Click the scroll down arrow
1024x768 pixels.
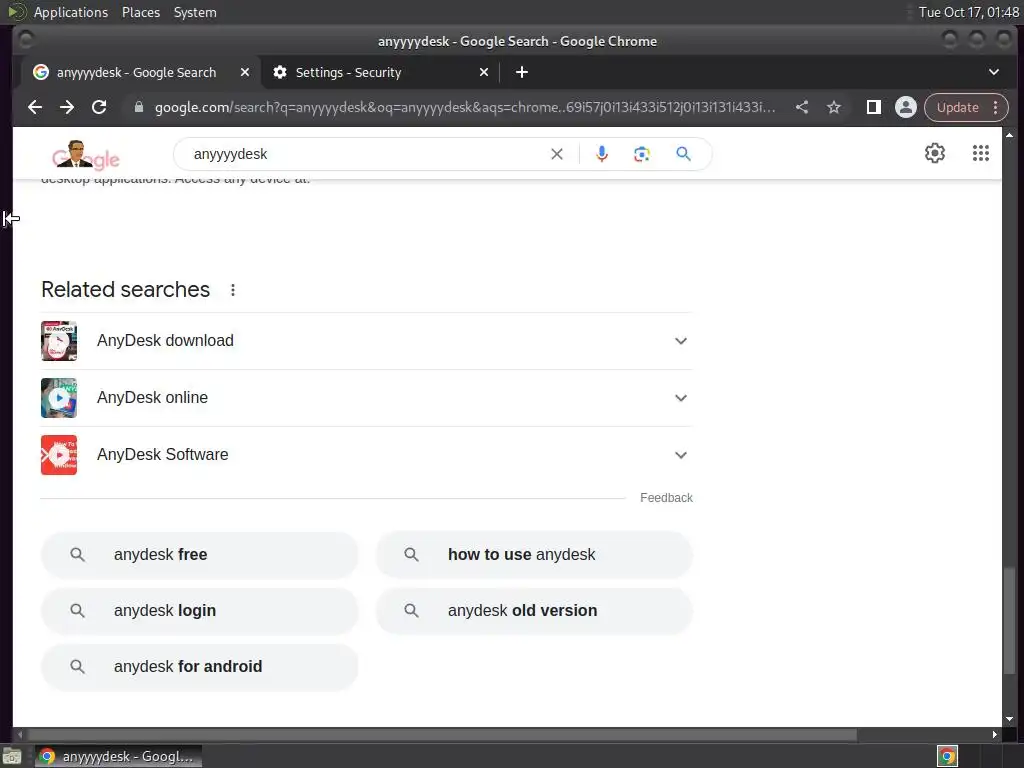[x=1009, y=719]
